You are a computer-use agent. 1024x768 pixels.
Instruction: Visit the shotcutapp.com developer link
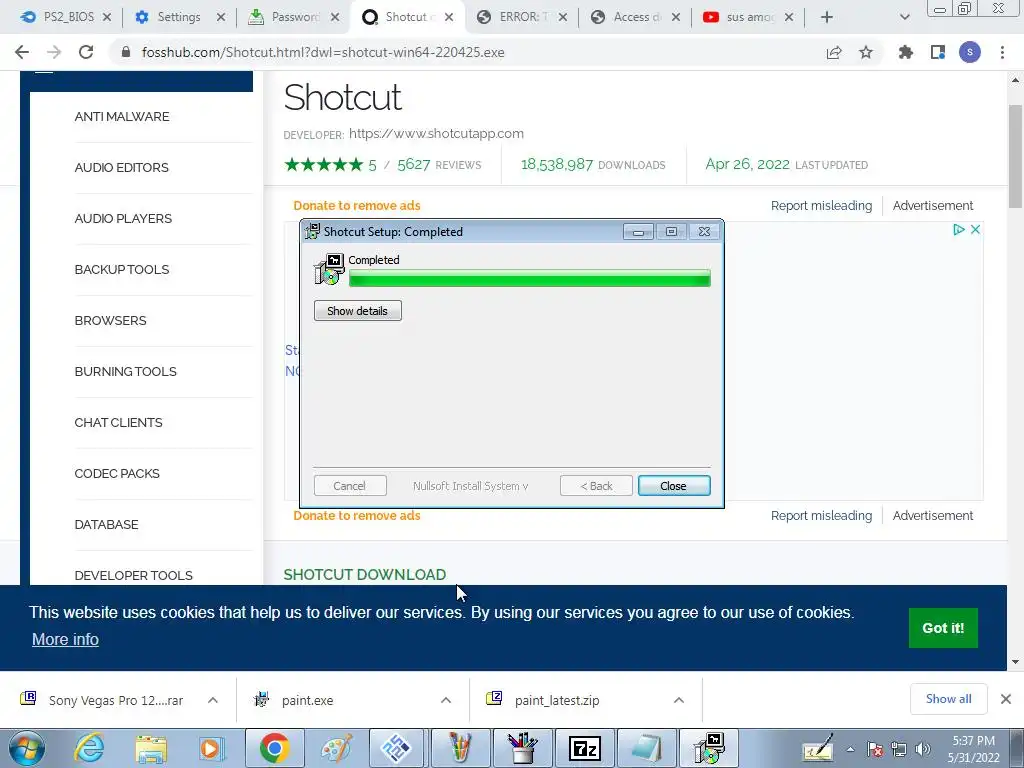tap(436, 133)
